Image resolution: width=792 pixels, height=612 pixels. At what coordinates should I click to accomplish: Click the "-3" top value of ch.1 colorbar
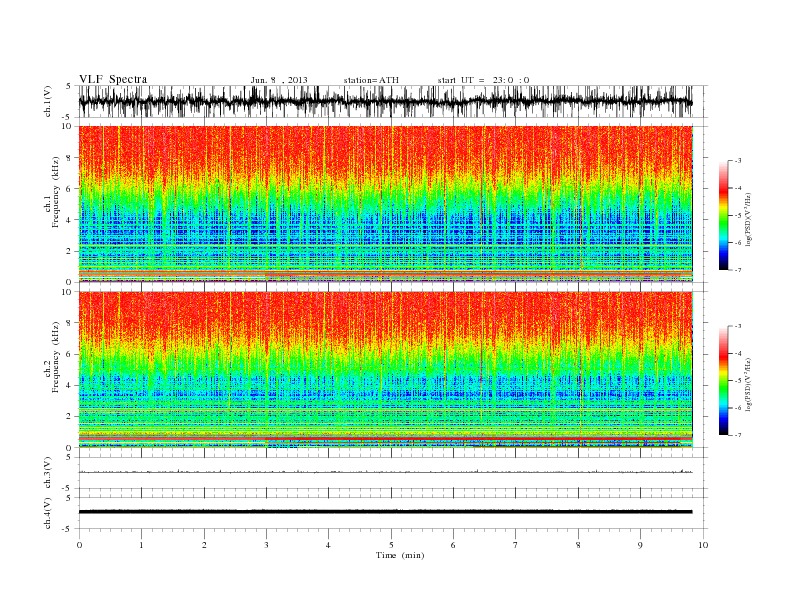tap(737, 161)
